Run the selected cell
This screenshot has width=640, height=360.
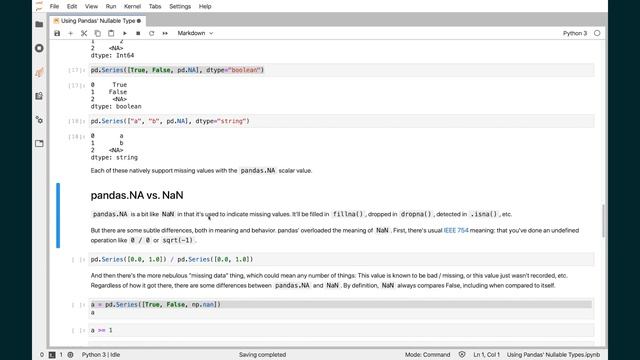click(124, 33)
